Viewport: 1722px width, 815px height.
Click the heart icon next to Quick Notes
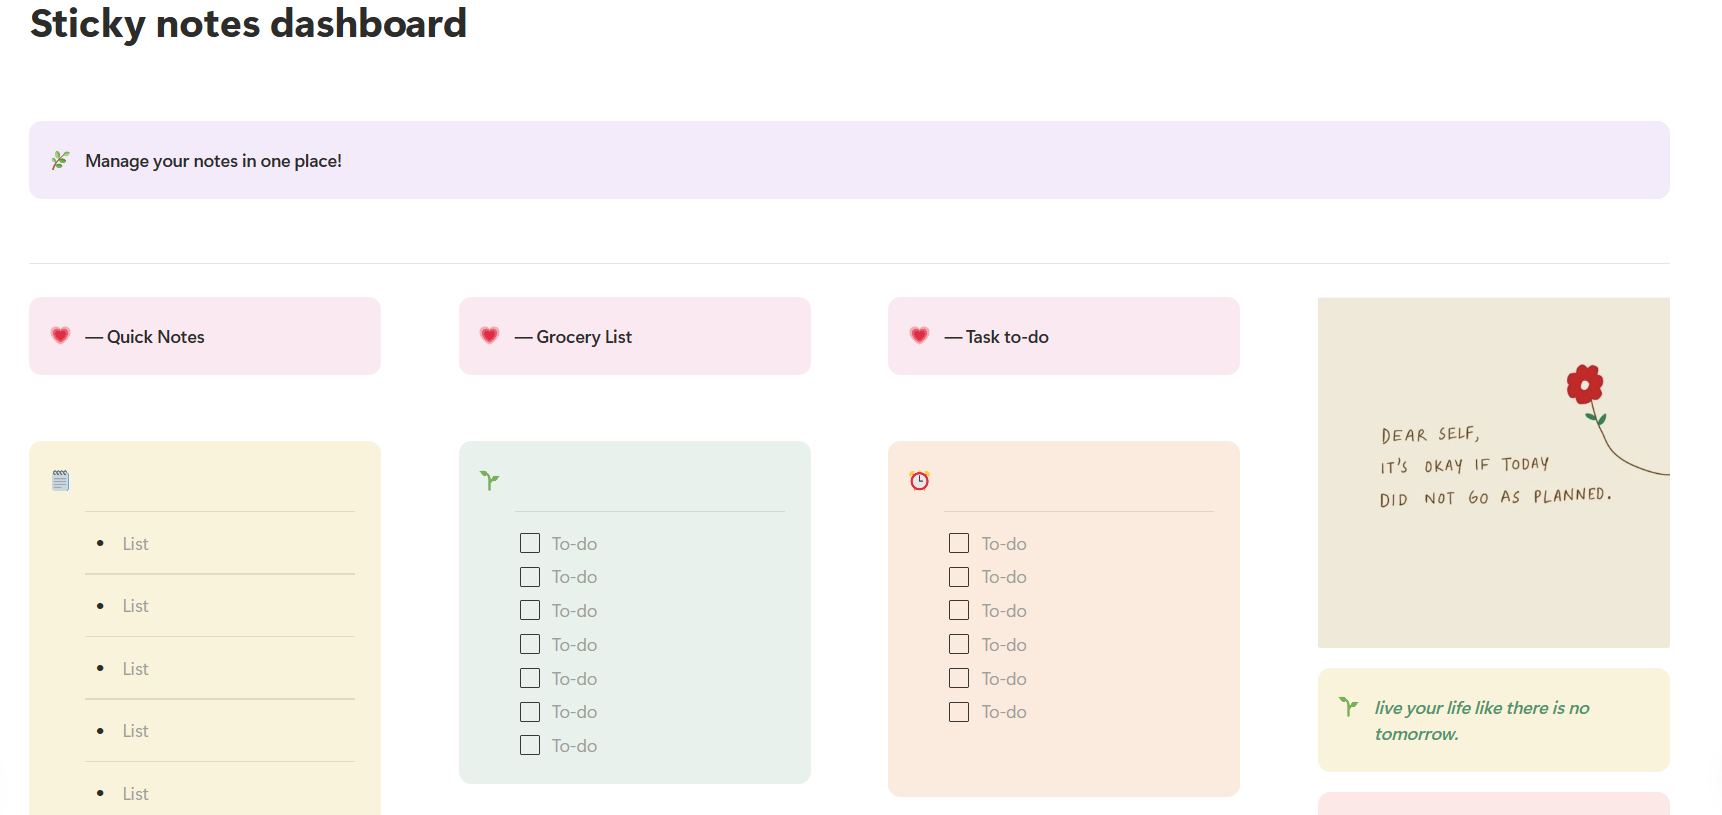point(60,336)
